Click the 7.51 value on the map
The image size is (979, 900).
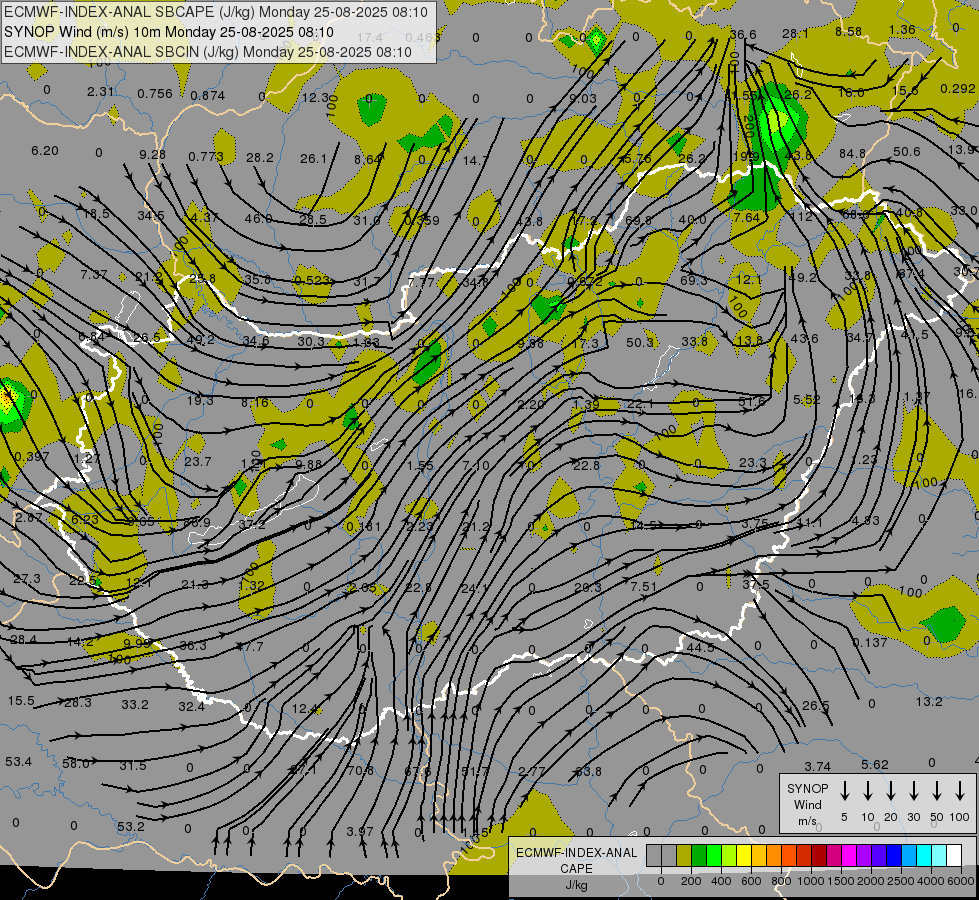tap(644, 586)
